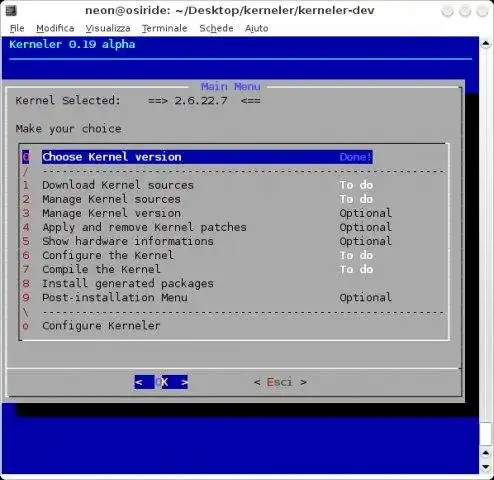The width and height of the screenshot is (494, 480).
Task: Open the Aiuto menu
Action: 256,28
